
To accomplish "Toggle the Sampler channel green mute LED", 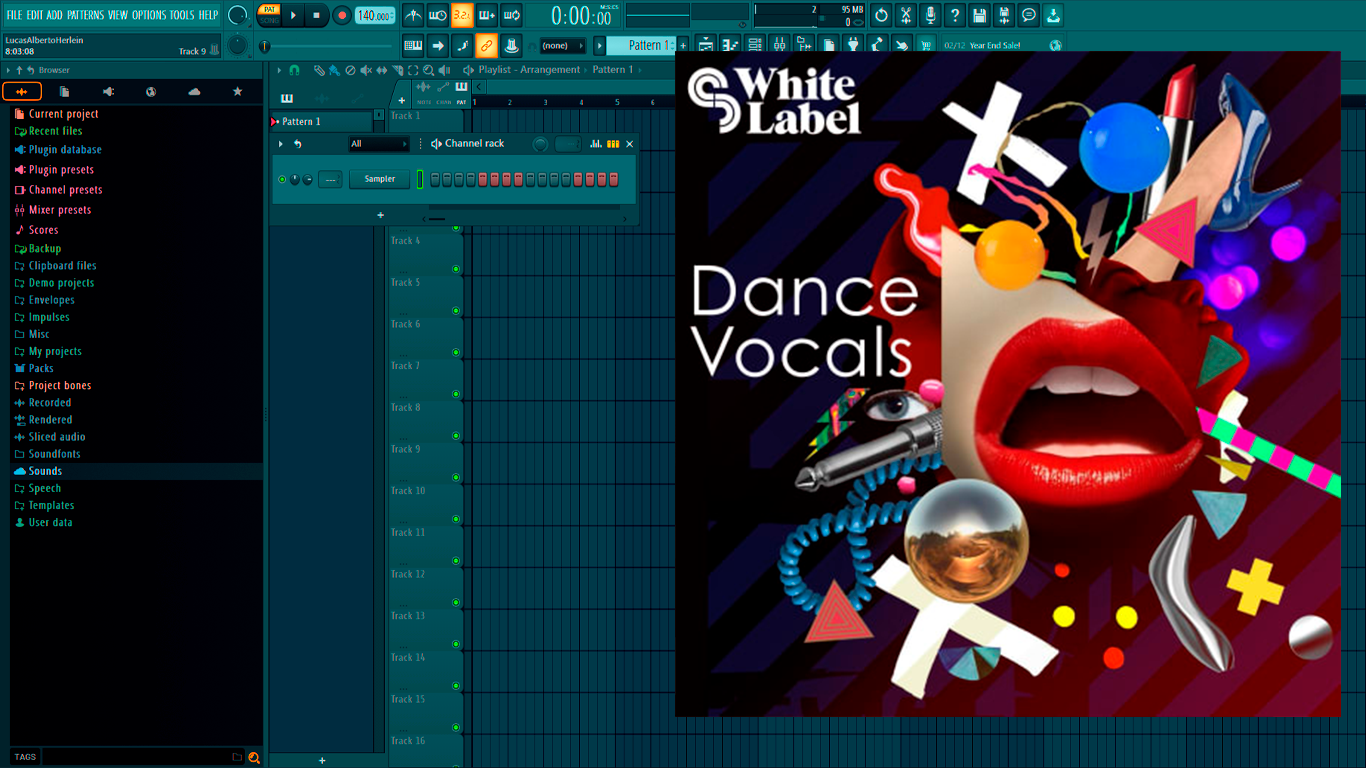I will click(x=282, y=179).
